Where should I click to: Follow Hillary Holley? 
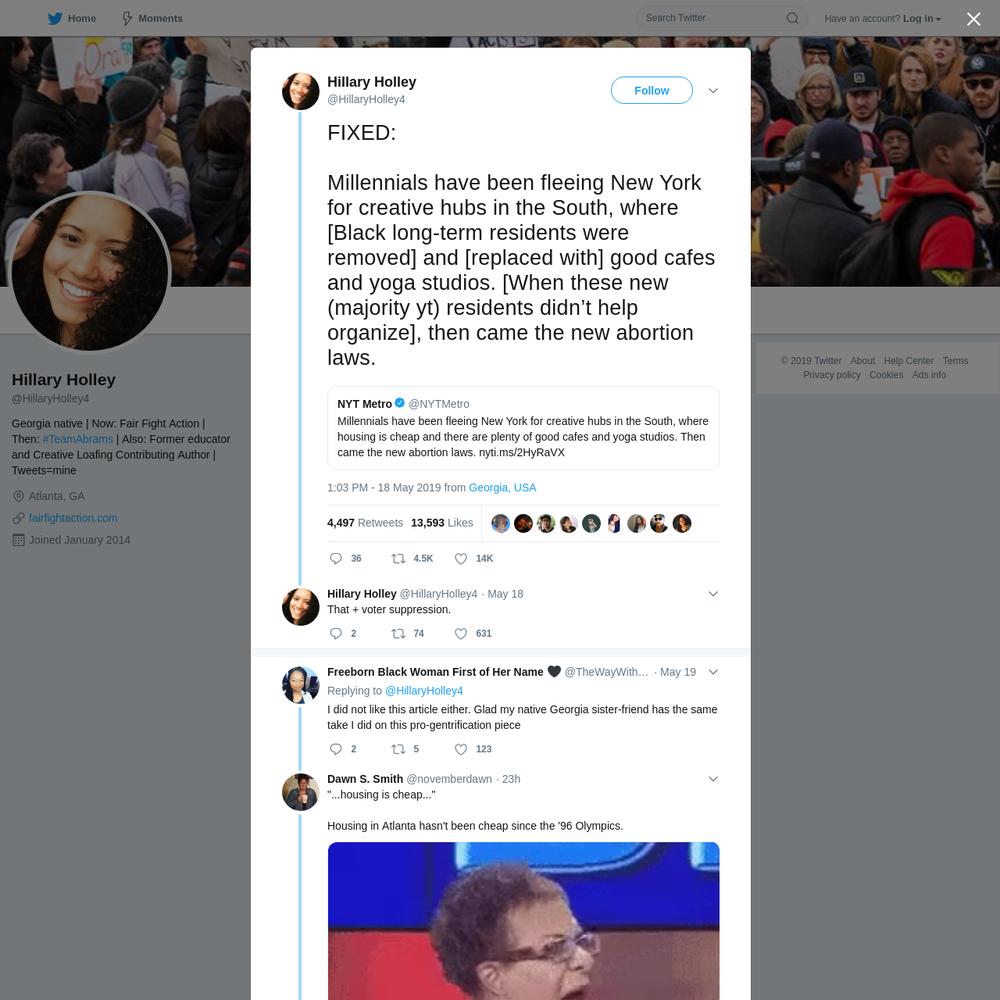[x=651, y=91]
